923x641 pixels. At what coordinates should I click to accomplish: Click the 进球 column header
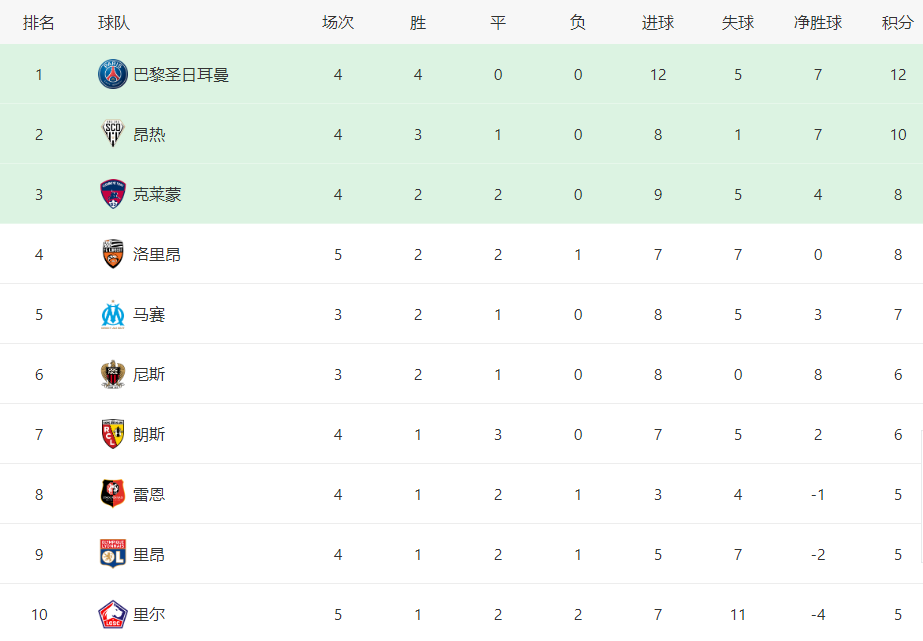(658, 23)
